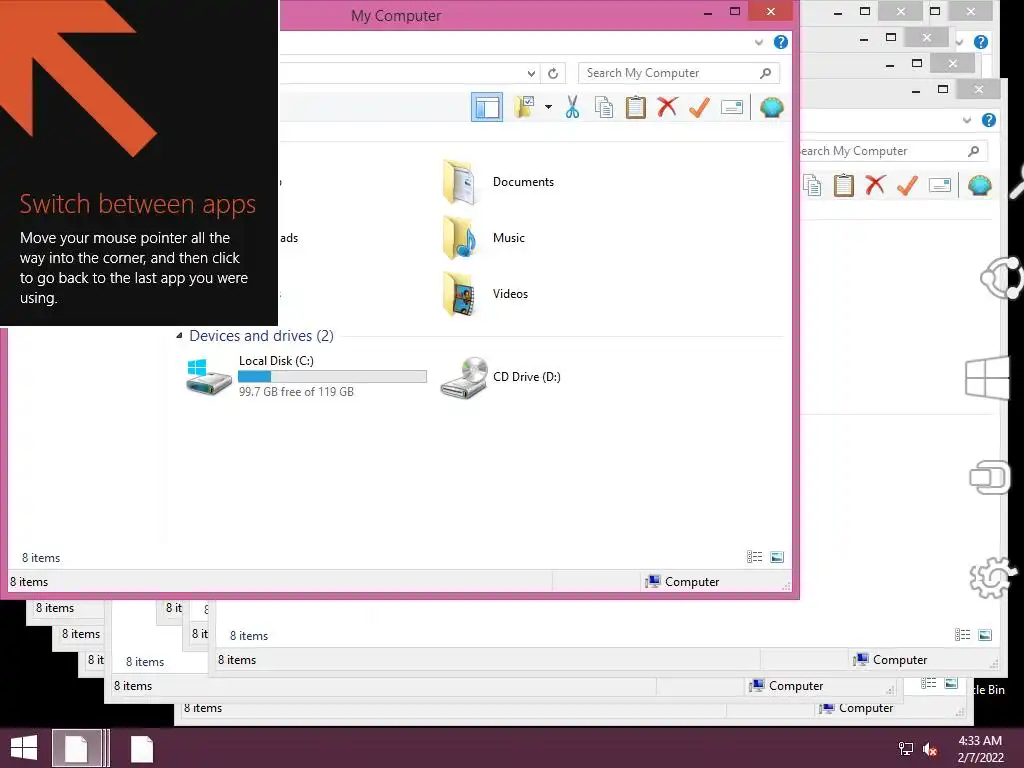Open the network icon in system tray
The height and width of the screenshot is (768, 1024).
pos(906,749)
